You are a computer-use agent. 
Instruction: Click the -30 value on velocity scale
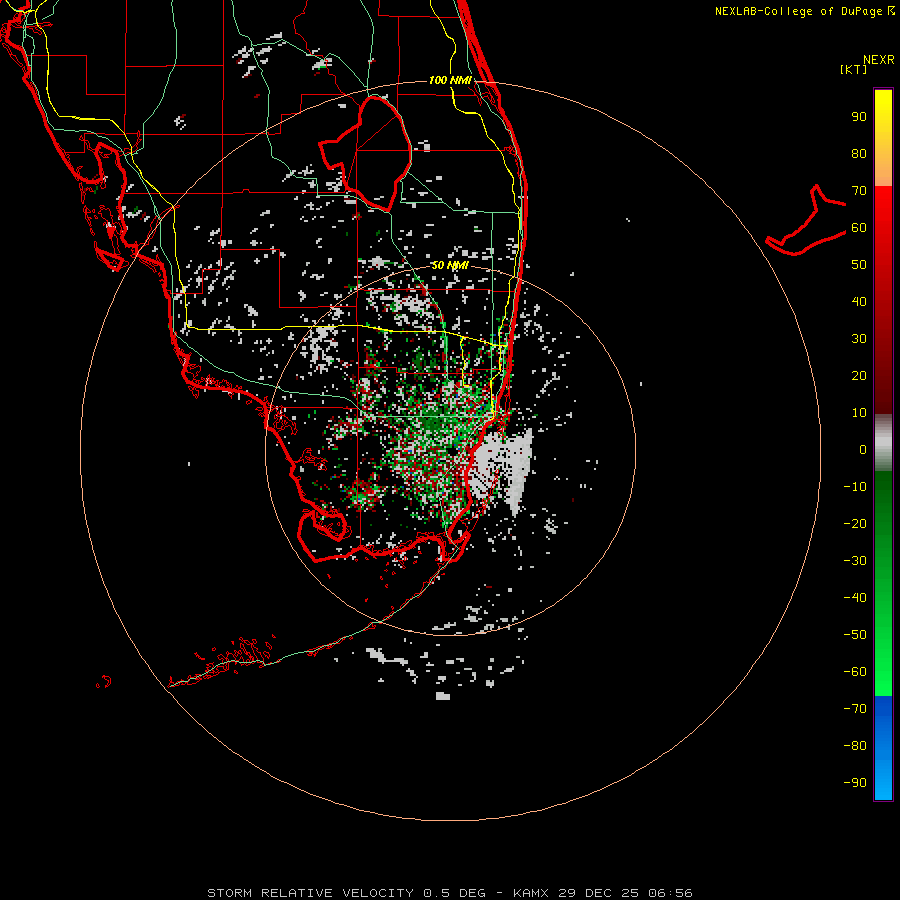click(855, 561)
